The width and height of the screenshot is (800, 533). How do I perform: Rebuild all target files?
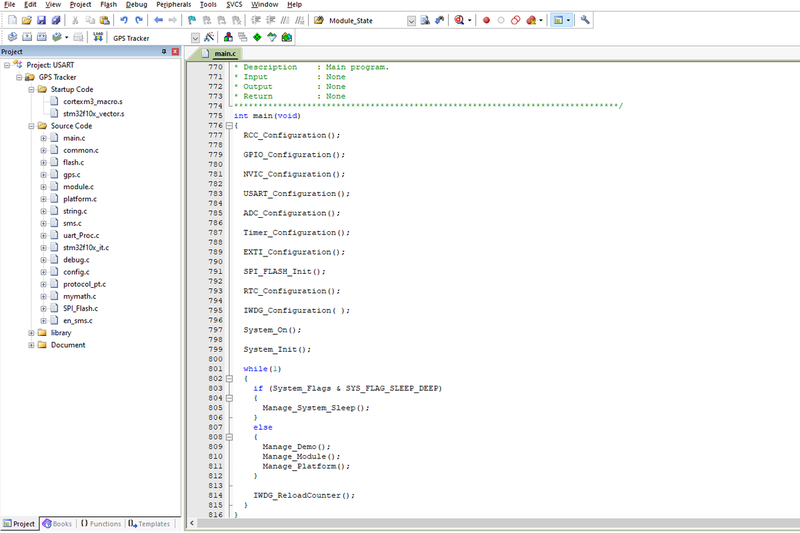tap(42, 37)
